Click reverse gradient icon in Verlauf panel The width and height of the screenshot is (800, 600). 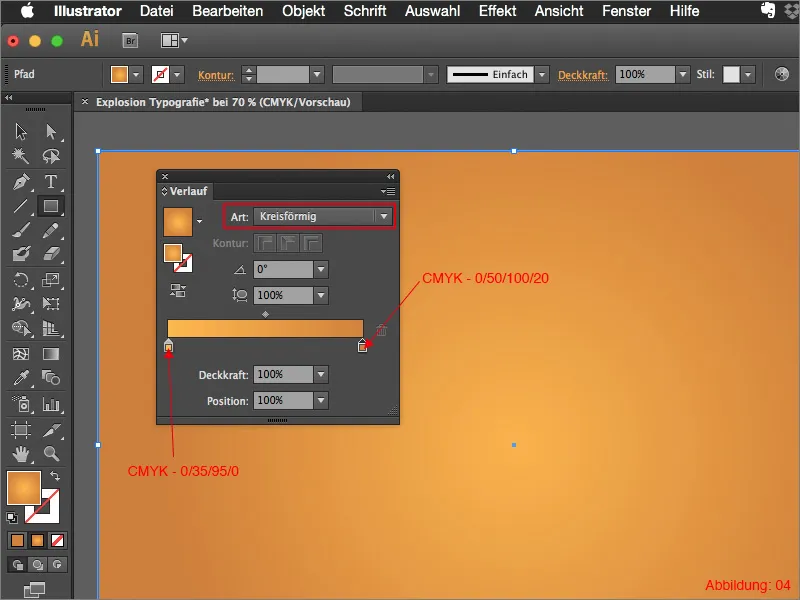[178, 291]
